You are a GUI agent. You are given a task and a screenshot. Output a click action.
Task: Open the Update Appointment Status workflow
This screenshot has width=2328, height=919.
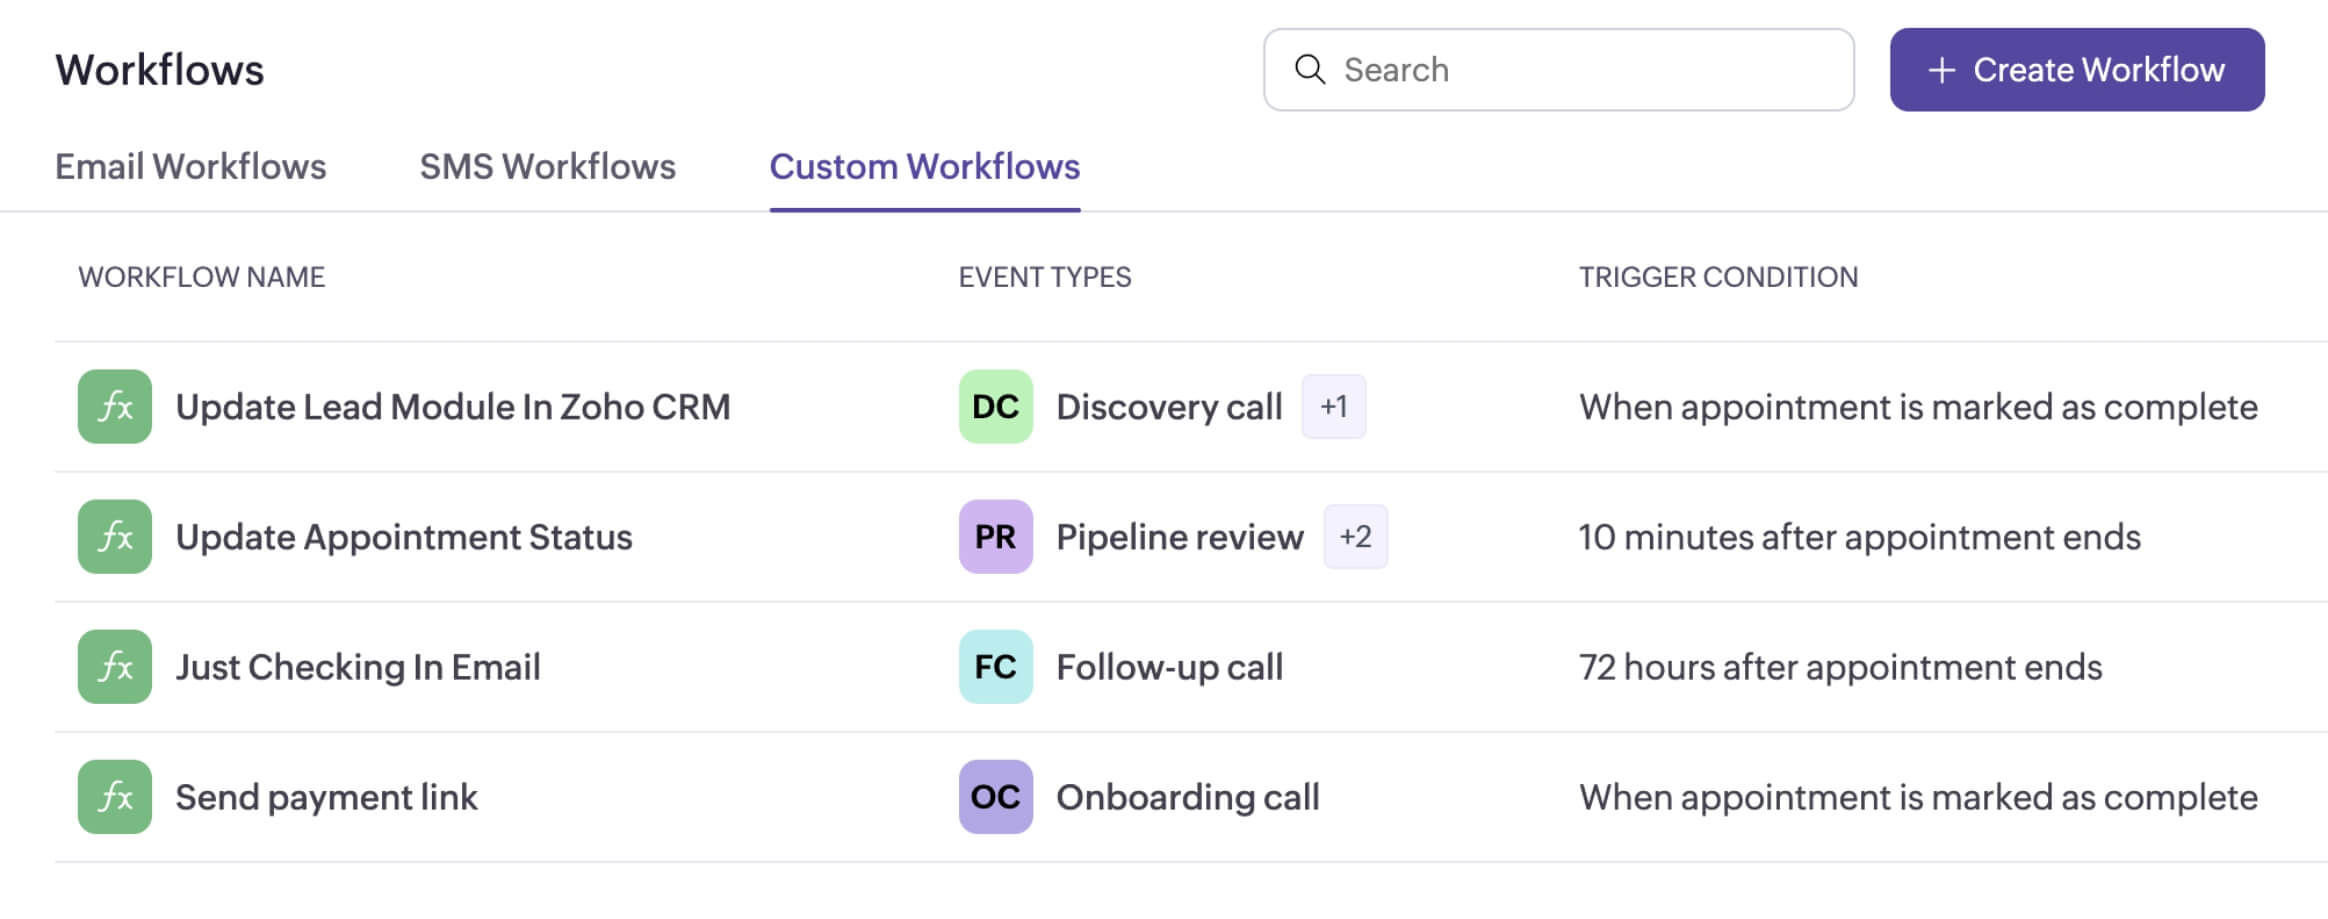pyautogui.click(x=404, y=537)
